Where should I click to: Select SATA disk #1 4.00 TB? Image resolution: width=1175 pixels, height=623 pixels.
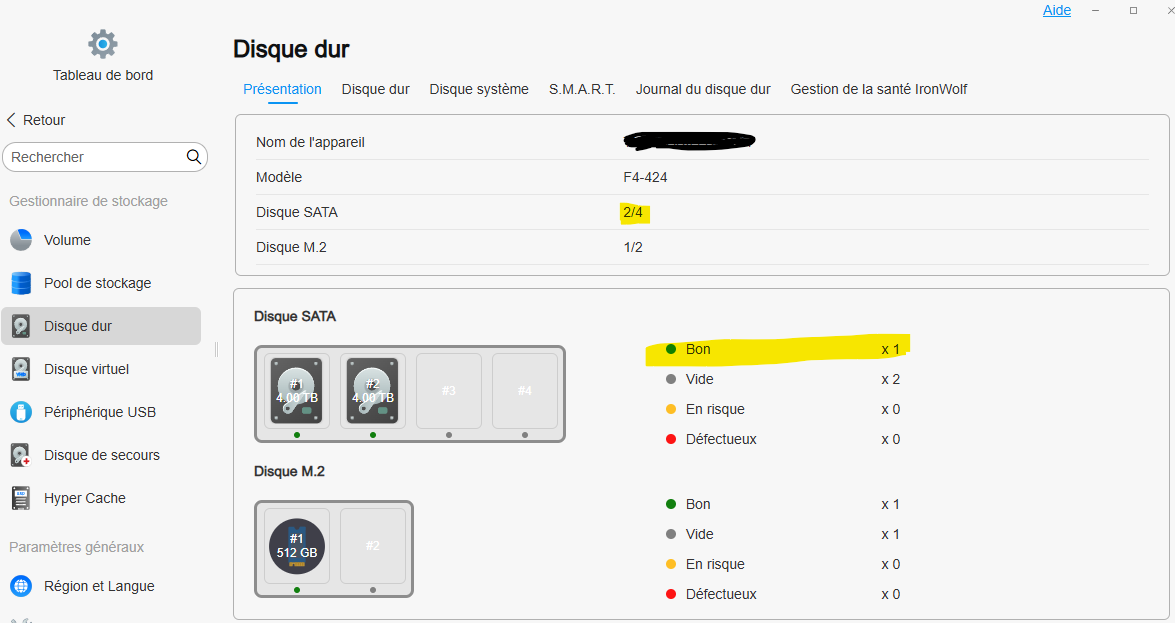[x=297, y=391]
